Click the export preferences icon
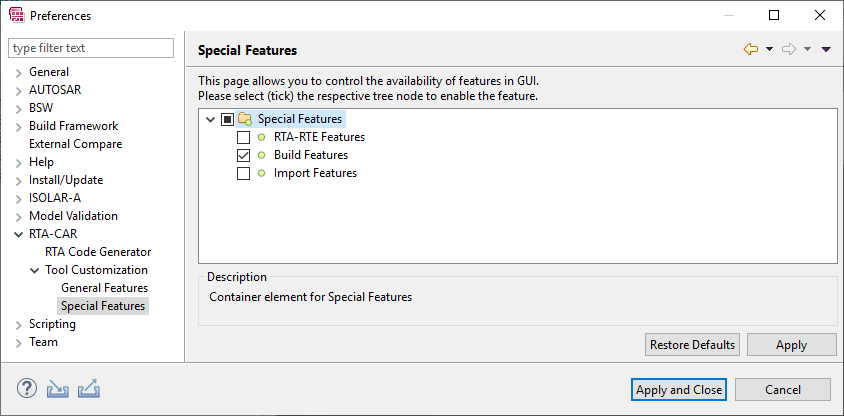The image size is (844, 416). (x=89, y=389)
